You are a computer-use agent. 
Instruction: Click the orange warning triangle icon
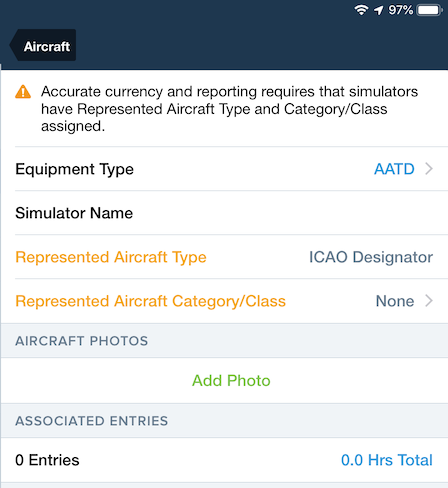point(23,92)
